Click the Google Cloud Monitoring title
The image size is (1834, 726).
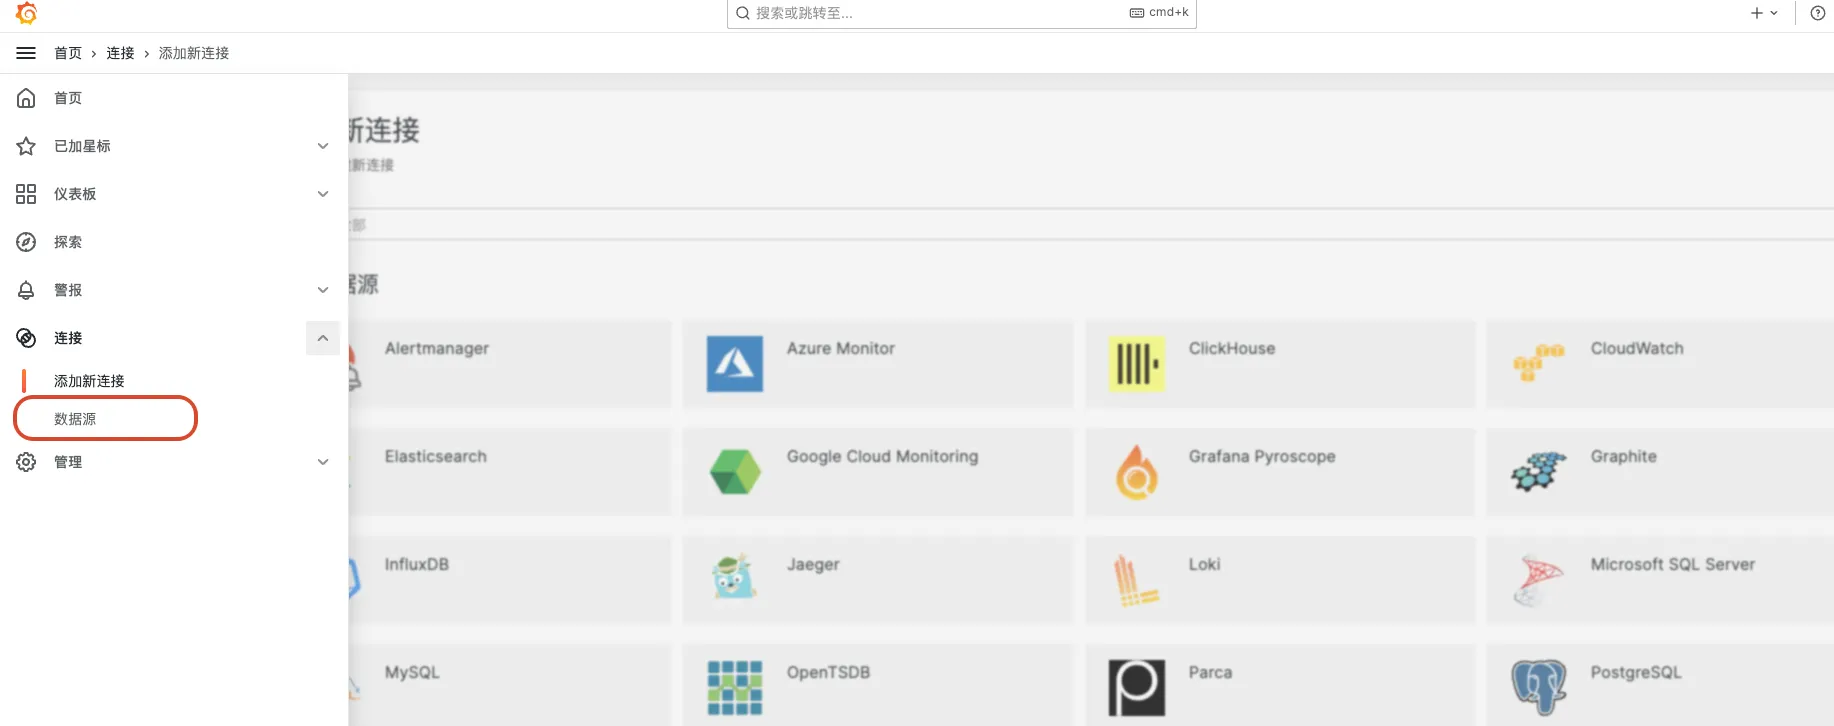click(x=883, y=456)
